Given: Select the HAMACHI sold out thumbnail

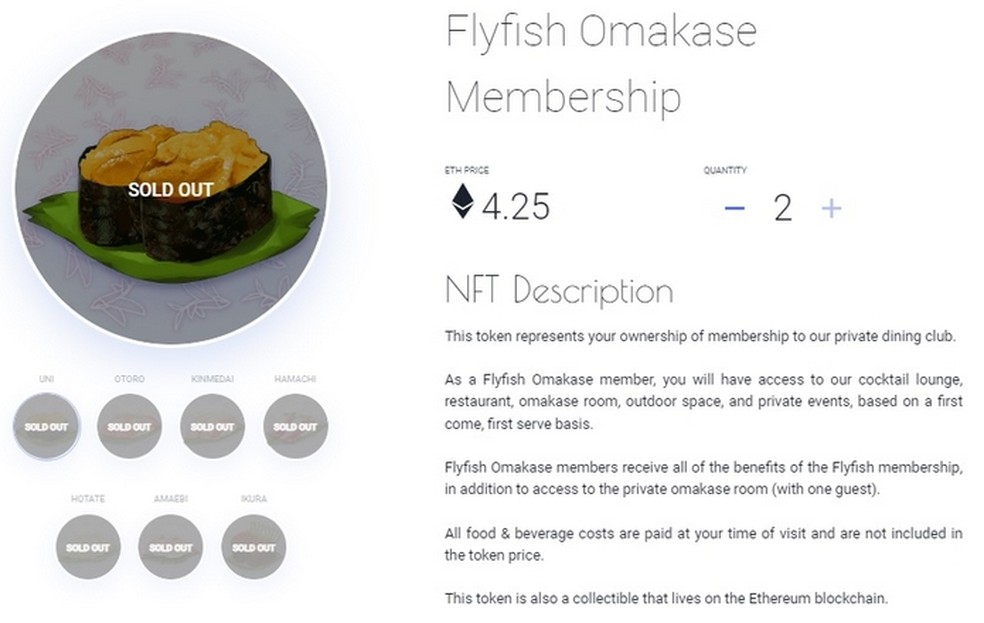Looking at the screenshot, I should (295, 427).
